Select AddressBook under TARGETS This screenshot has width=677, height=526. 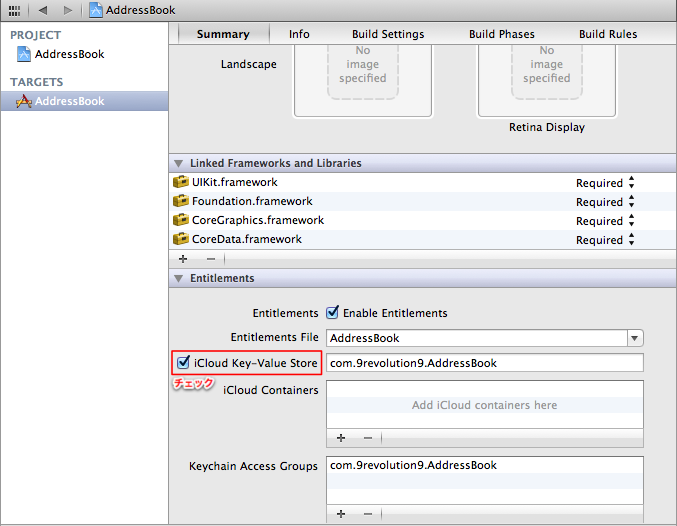coord(85,101)
